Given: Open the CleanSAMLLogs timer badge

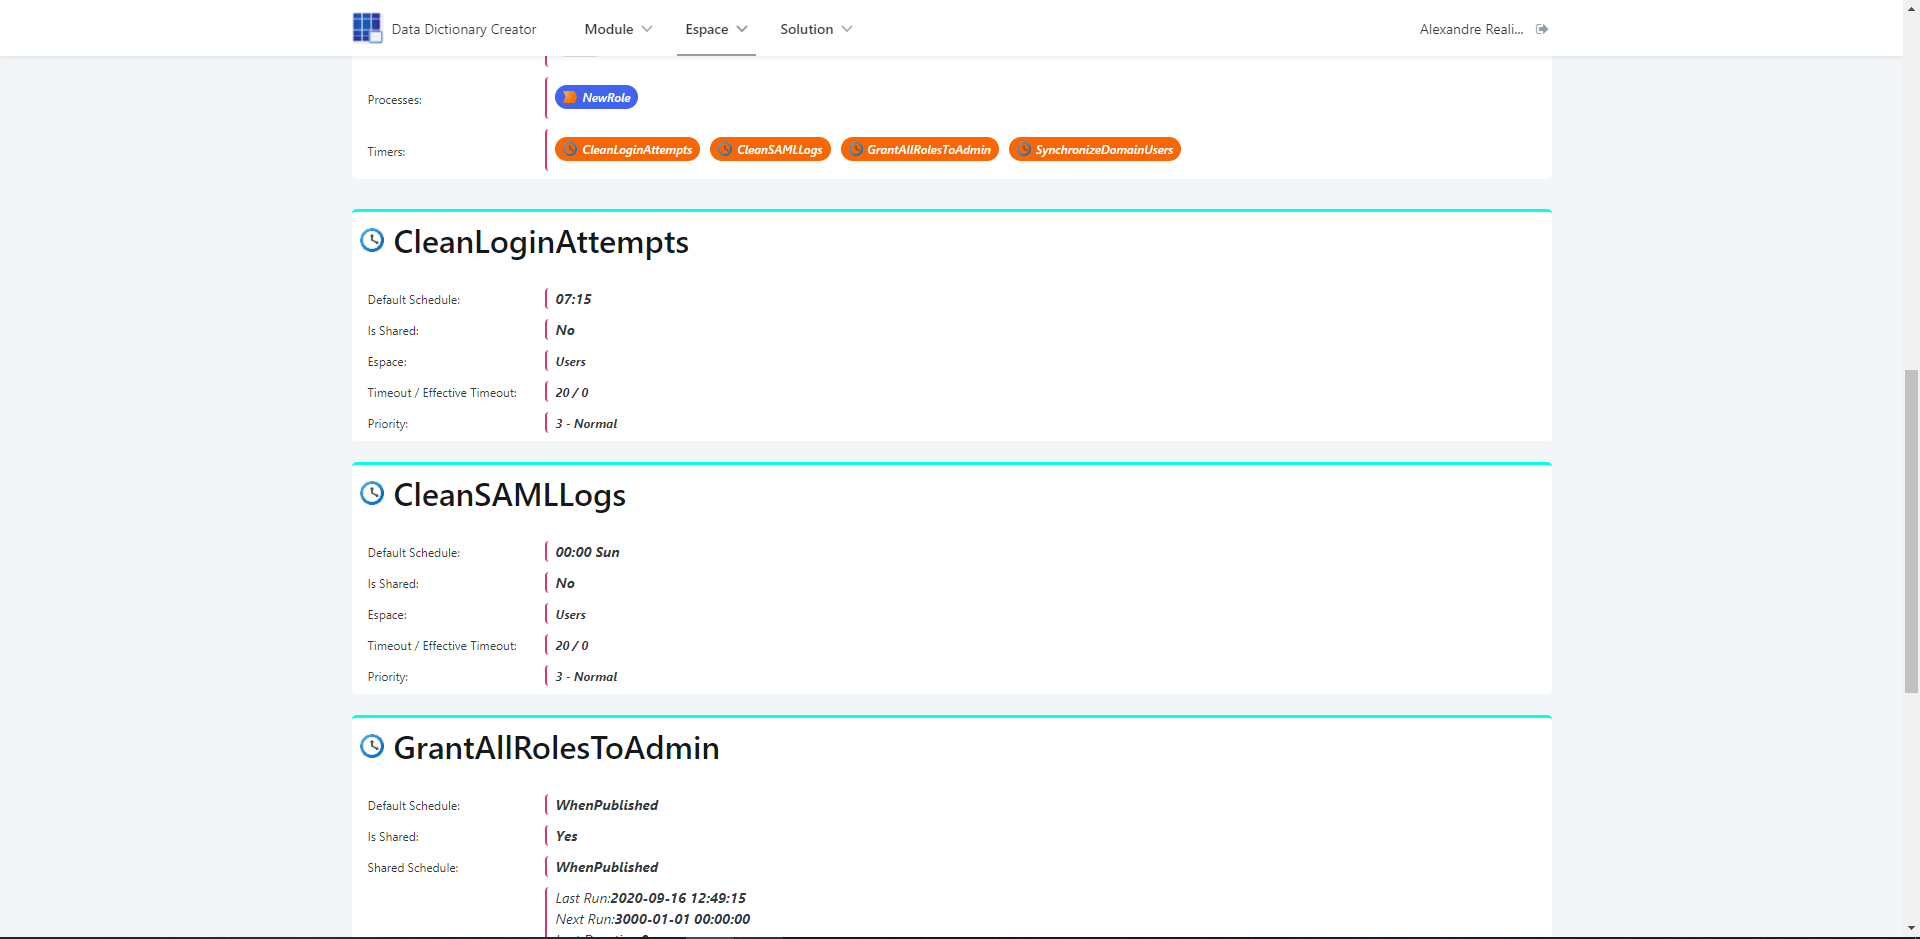Looking at the screenshot, I should point(770,149).
